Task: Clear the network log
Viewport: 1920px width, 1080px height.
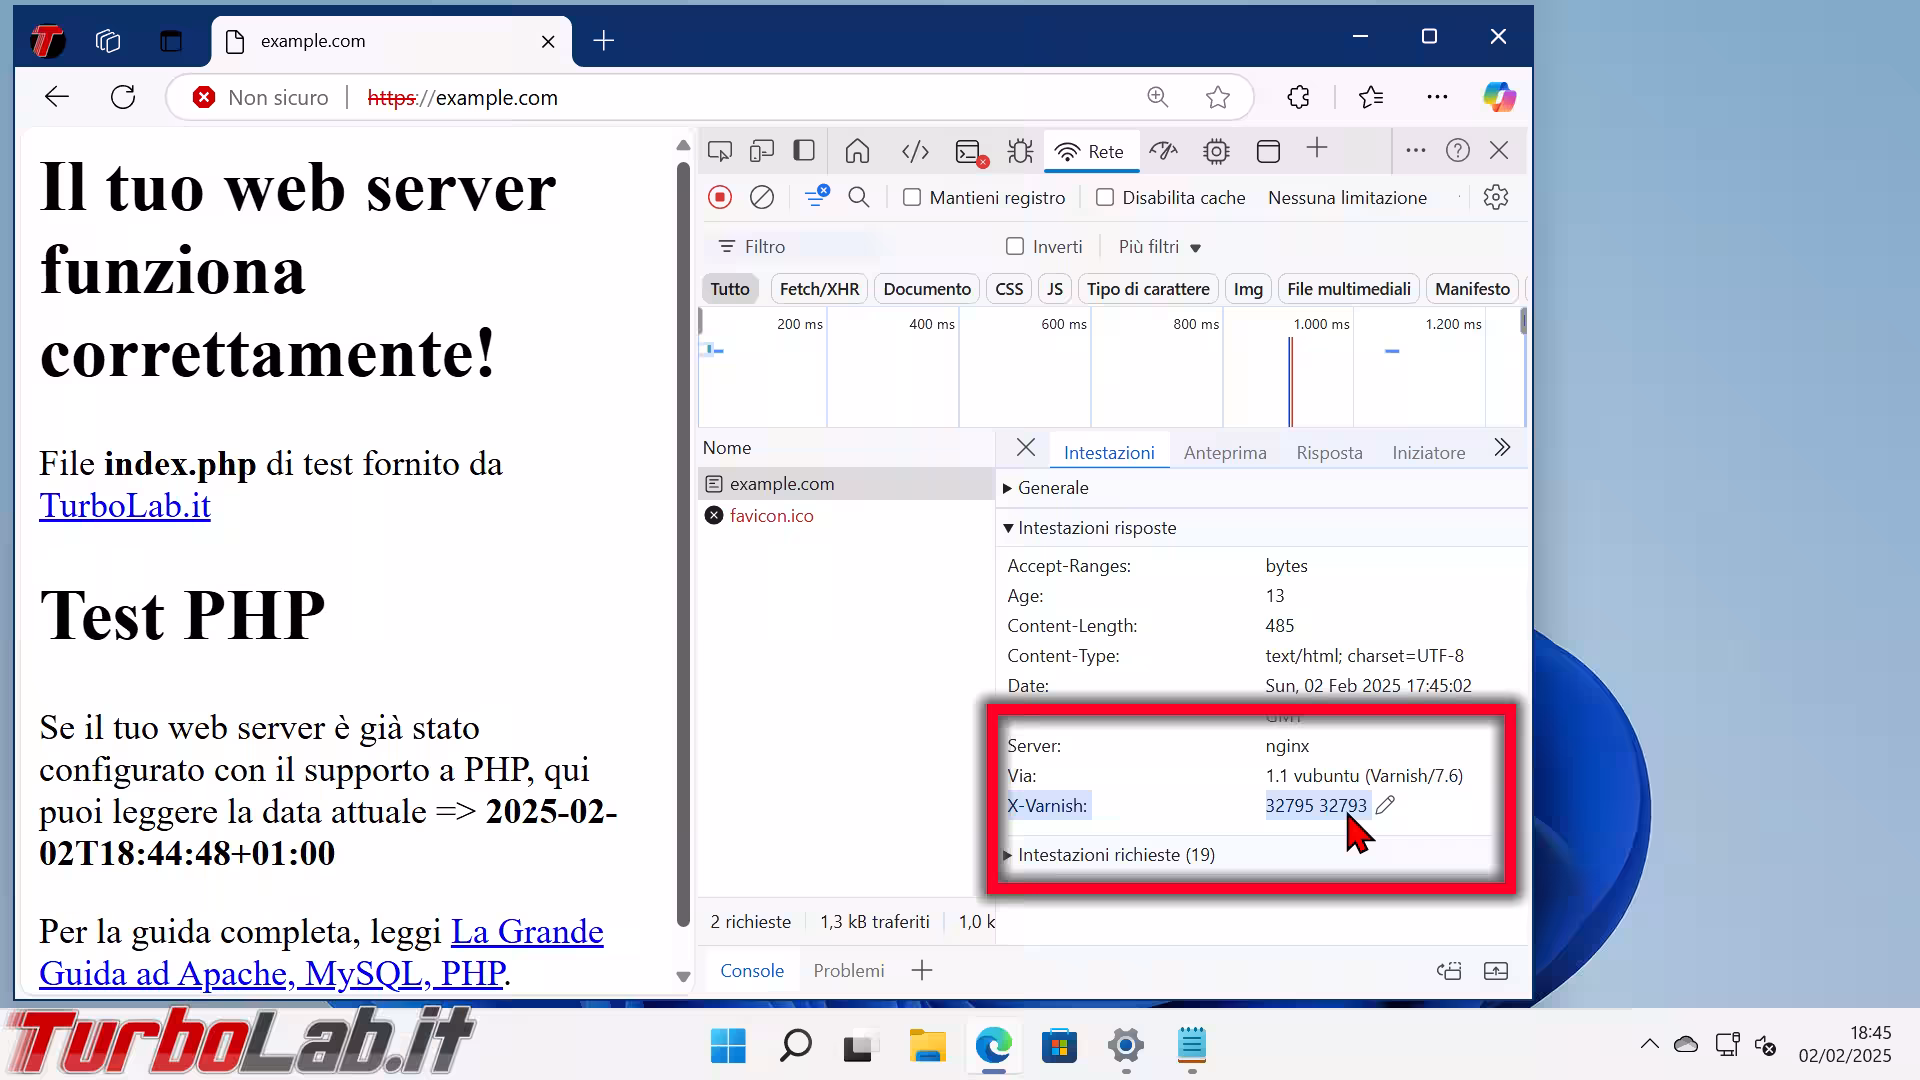Action: [762, 197]
